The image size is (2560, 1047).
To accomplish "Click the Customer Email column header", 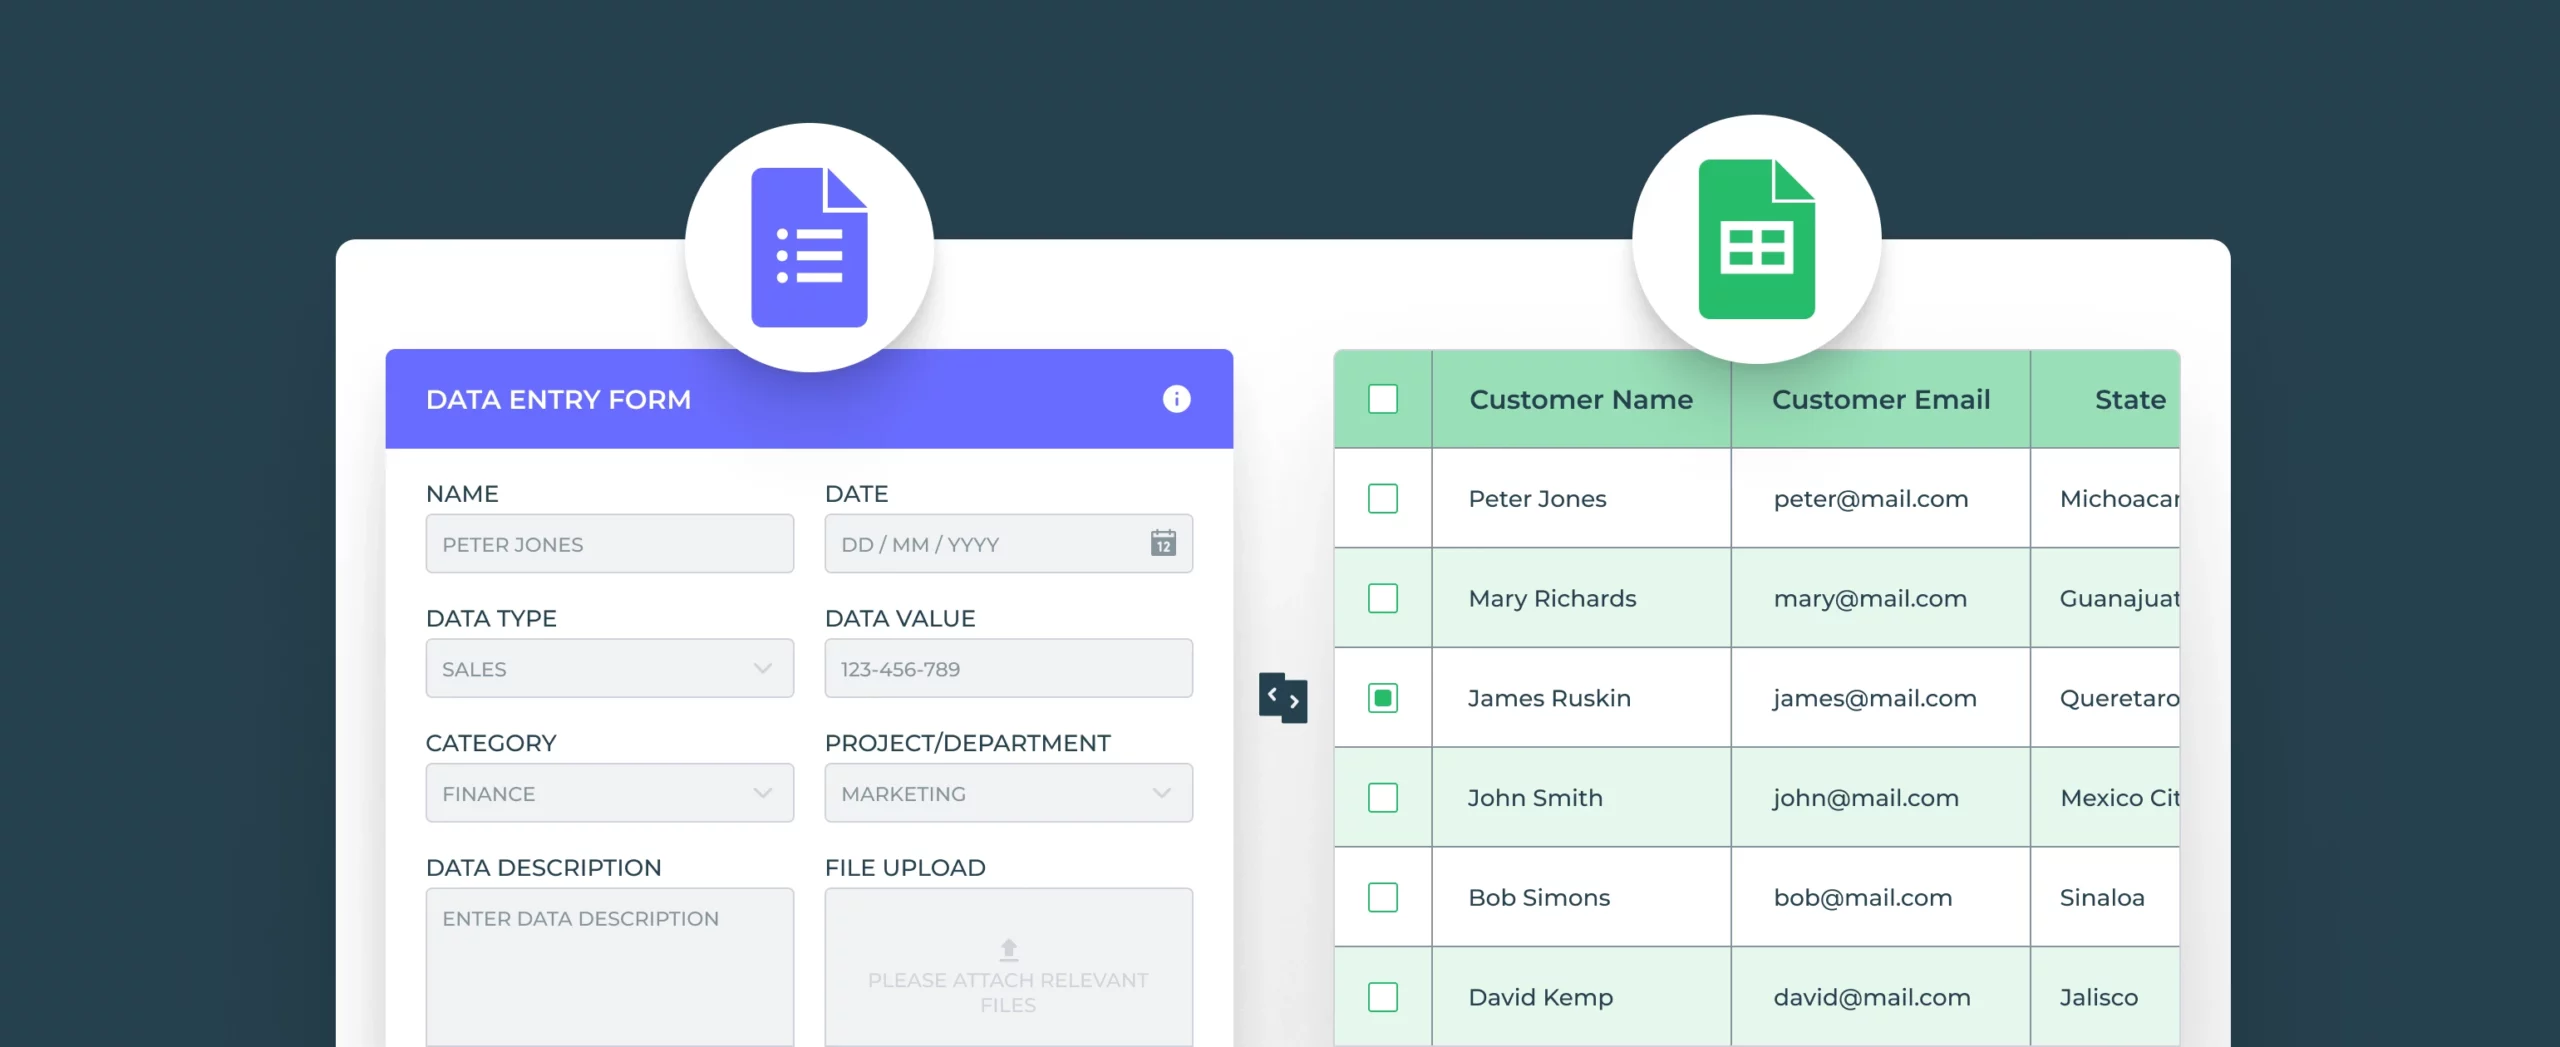I will 1880,399.
